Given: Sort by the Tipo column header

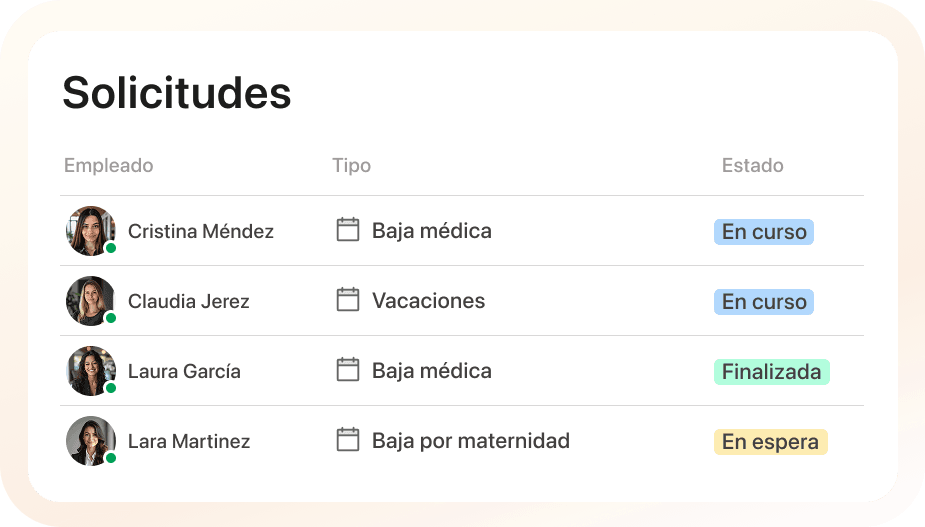Looking at the screenshot, I should 352,166.
